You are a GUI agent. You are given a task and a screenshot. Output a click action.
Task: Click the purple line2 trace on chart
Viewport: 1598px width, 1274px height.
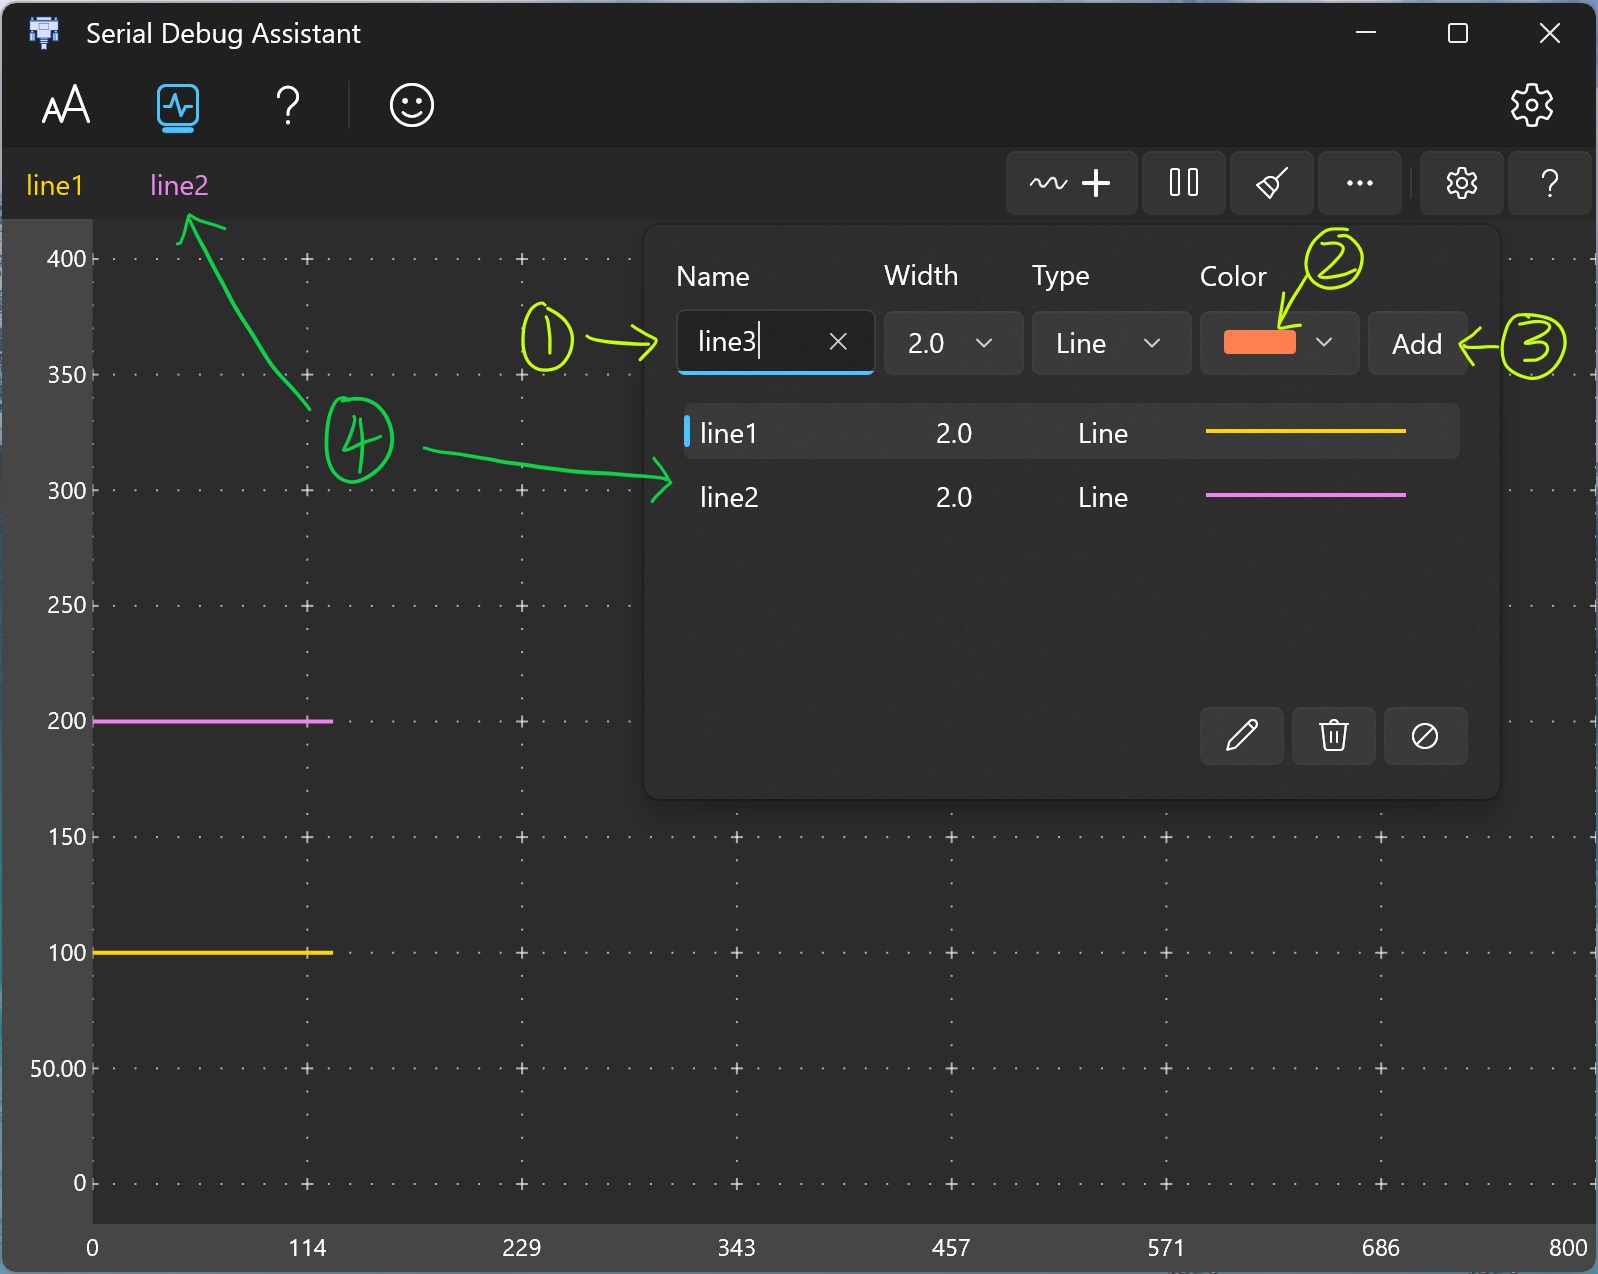(212, 721)
